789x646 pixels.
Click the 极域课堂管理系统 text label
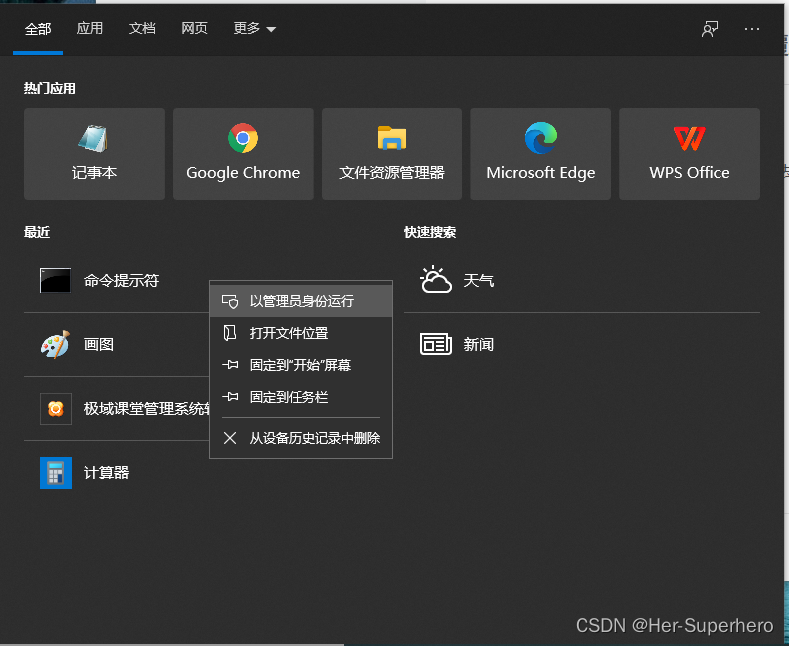[146, 409]
